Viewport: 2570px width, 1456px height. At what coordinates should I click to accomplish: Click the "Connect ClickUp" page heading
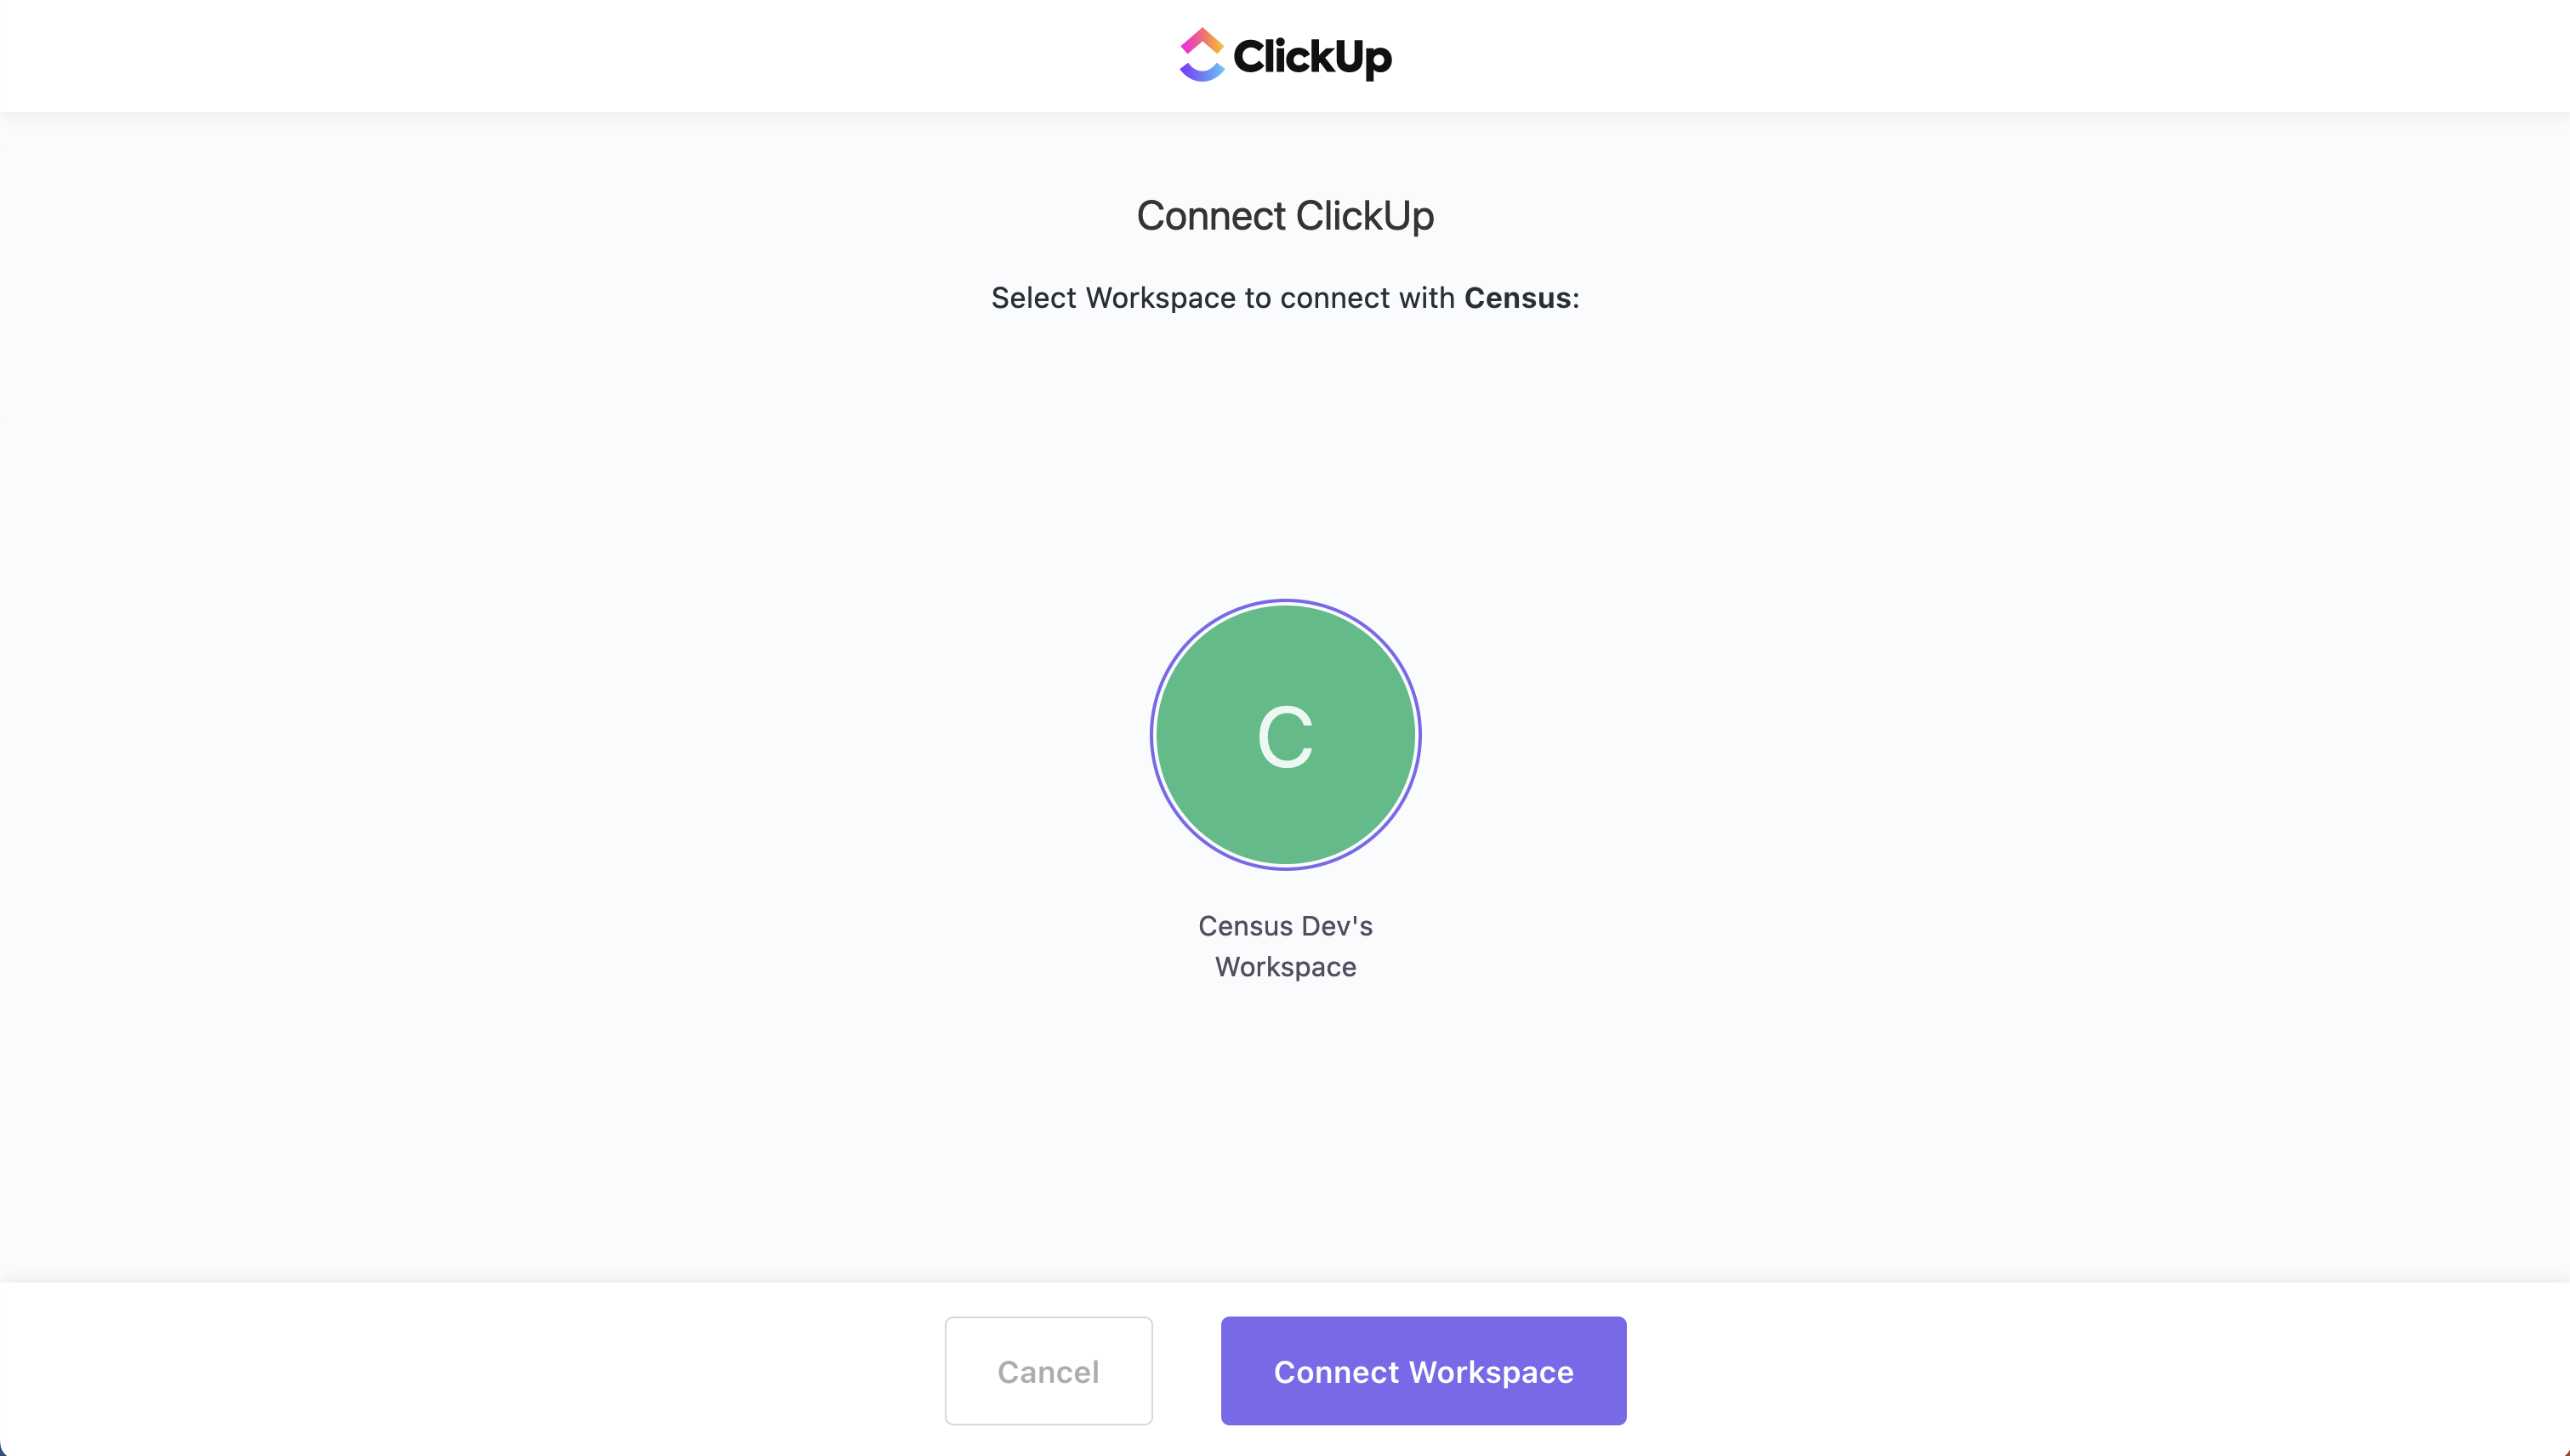click(1285, 216)
